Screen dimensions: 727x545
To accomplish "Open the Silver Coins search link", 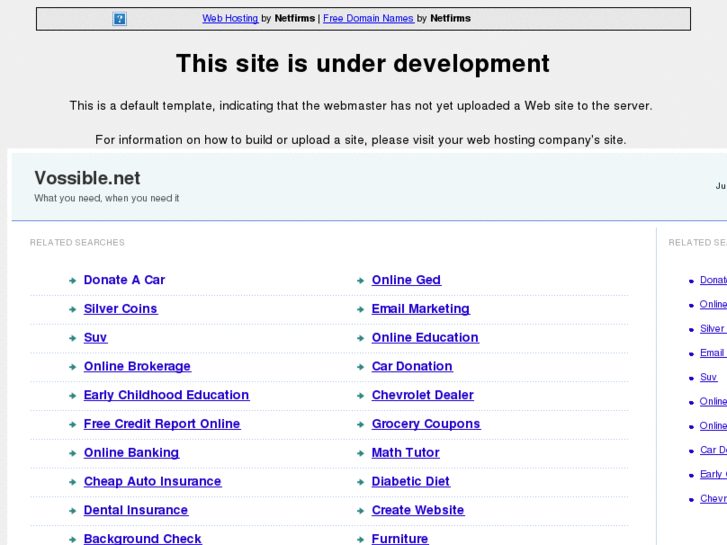I will (x=121, y=308).
